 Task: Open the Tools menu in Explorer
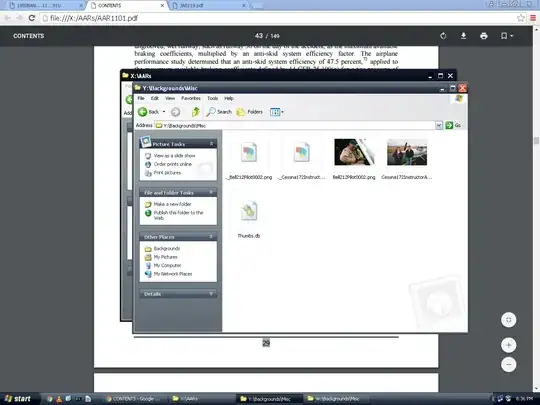pyautogui.click(x=212, y=98)
